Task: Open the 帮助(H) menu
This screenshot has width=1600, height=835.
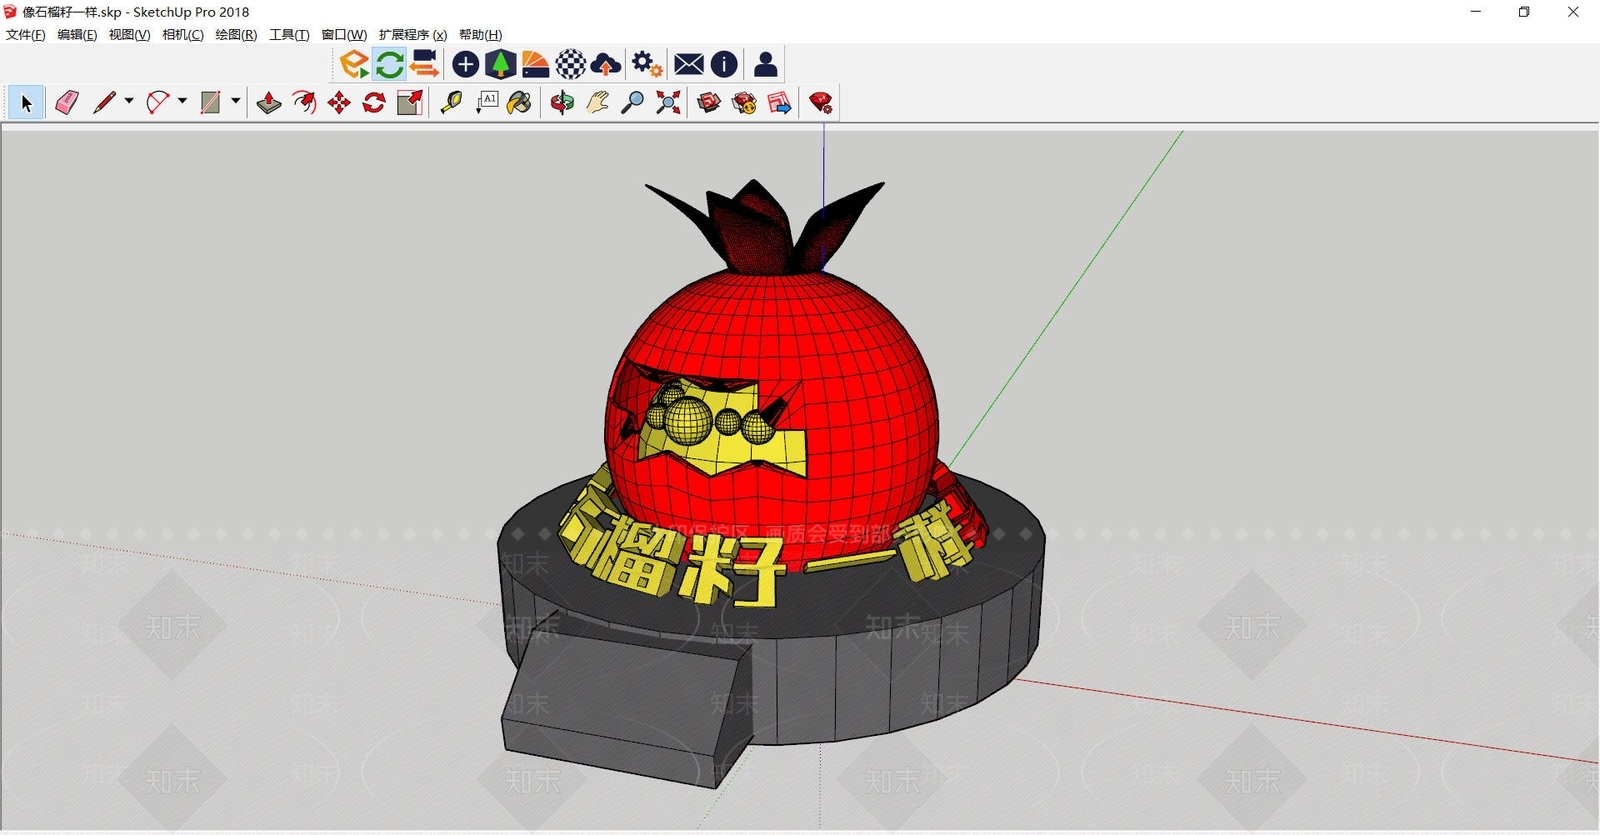Action: pos(480,35)
